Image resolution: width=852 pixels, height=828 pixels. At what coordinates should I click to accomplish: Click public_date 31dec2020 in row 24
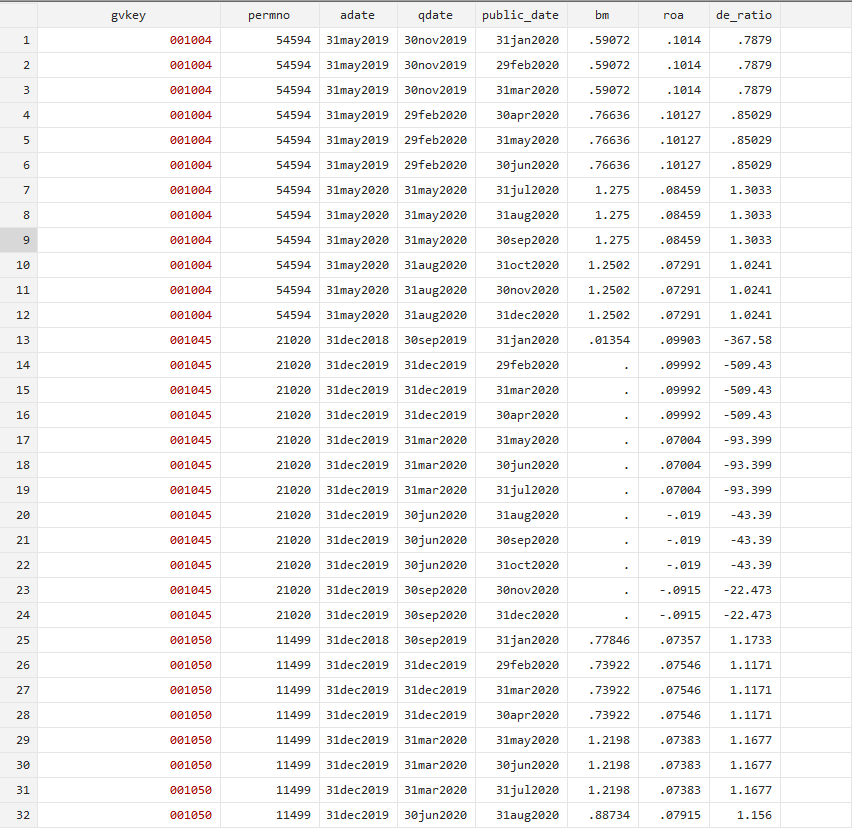point(521,615)
